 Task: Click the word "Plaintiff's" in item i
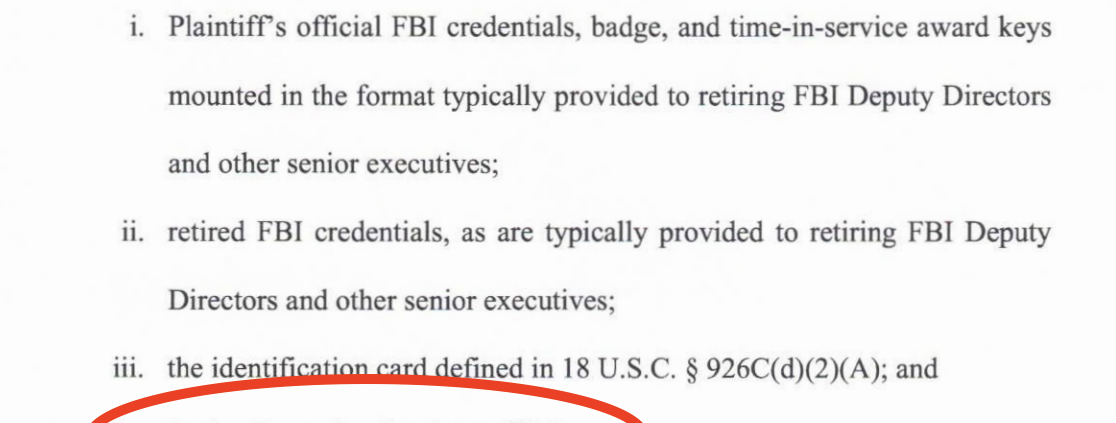(x=224, y=27)
